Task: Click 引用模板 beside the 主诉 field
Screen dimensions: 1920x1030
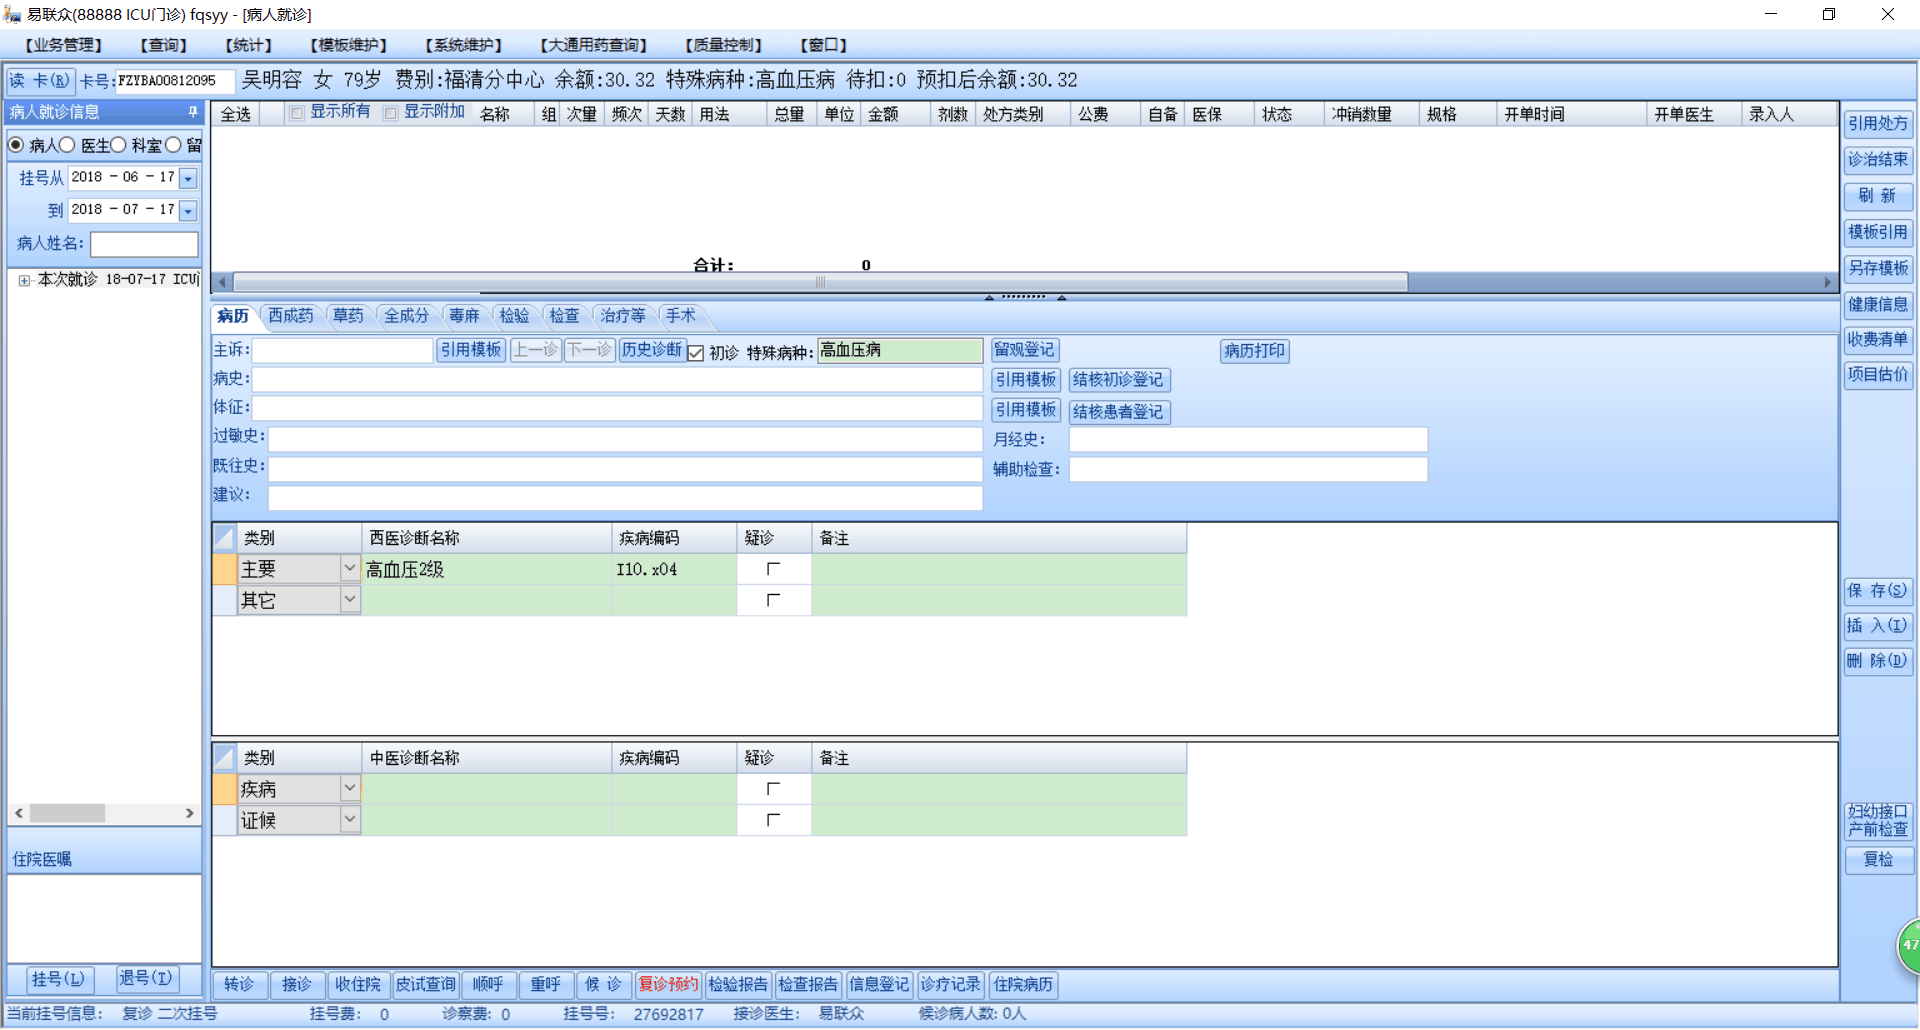Action: click(x=471, y=350)
